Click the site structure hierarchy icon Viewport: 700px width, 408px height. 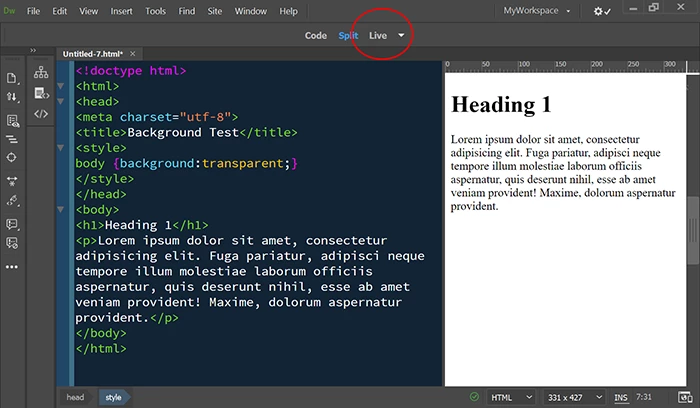[41, 72]
